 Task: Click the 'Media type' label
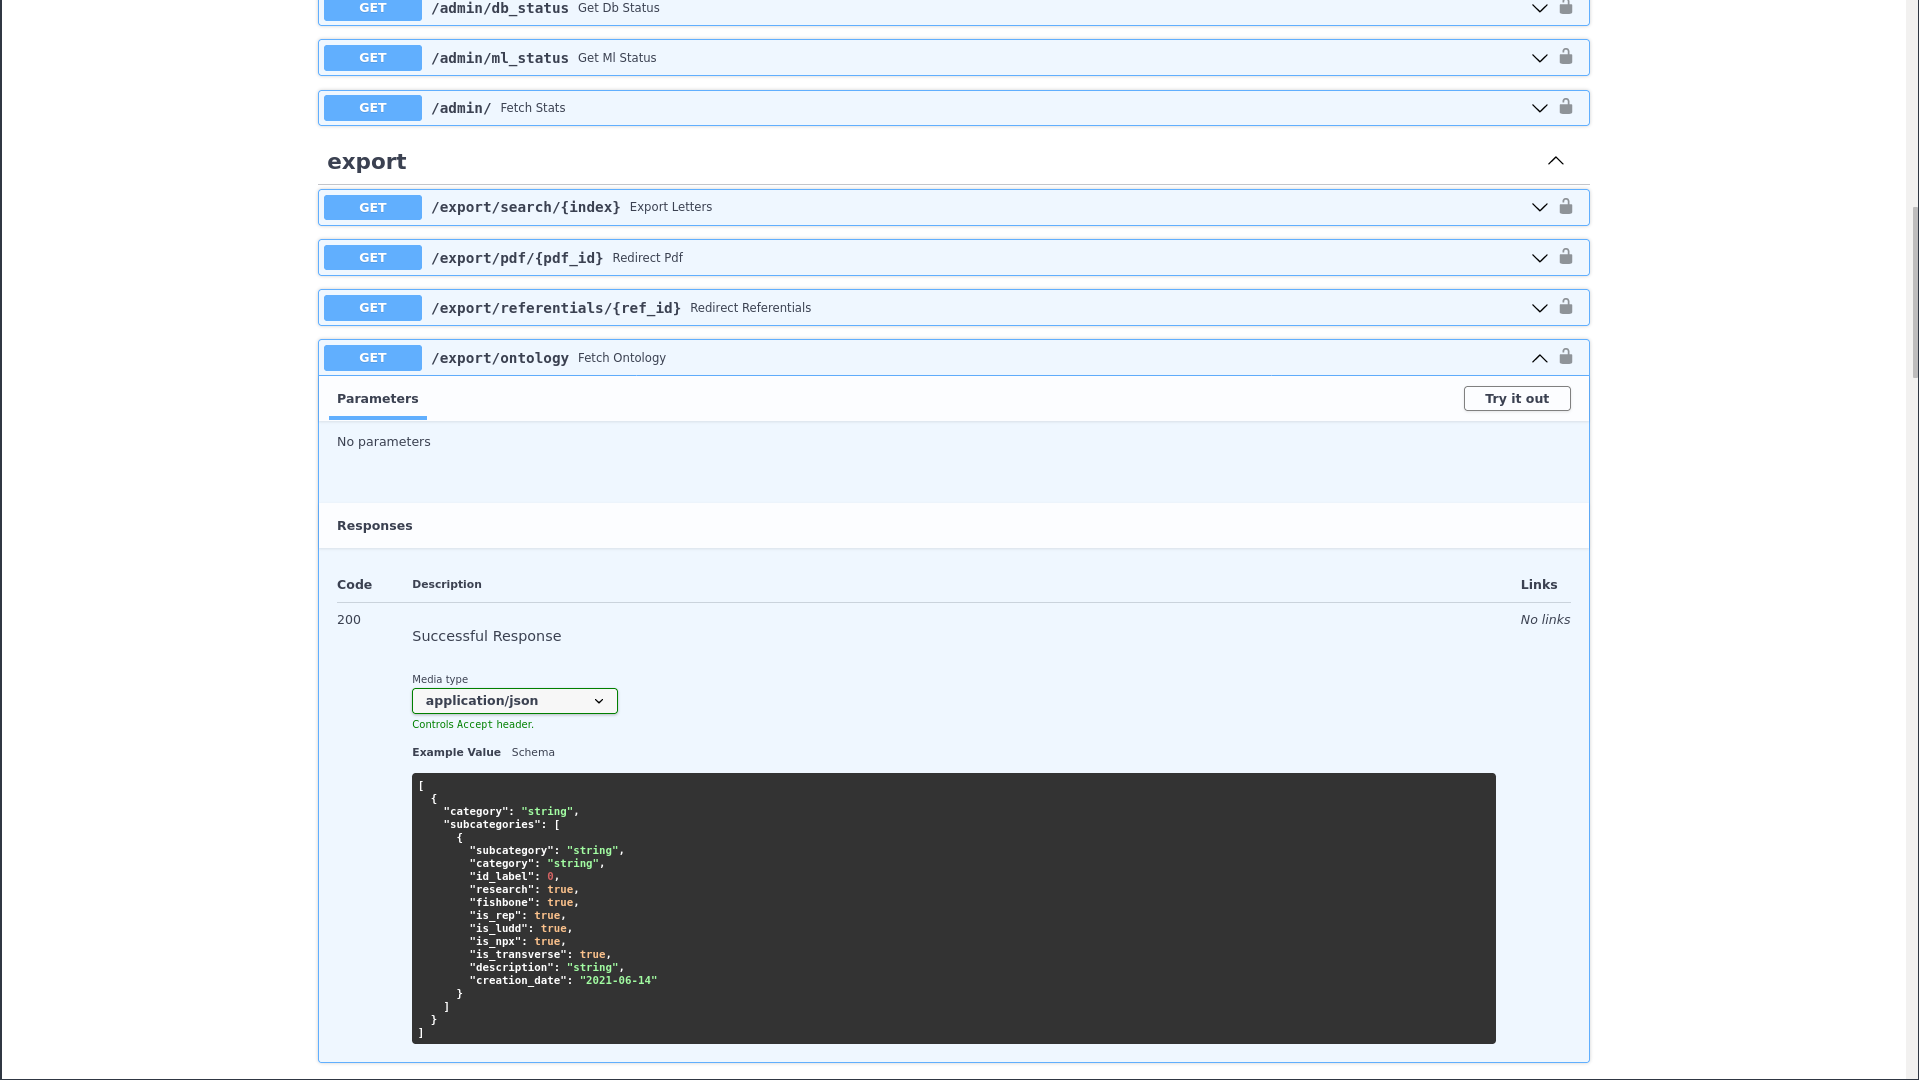point(440,679)
